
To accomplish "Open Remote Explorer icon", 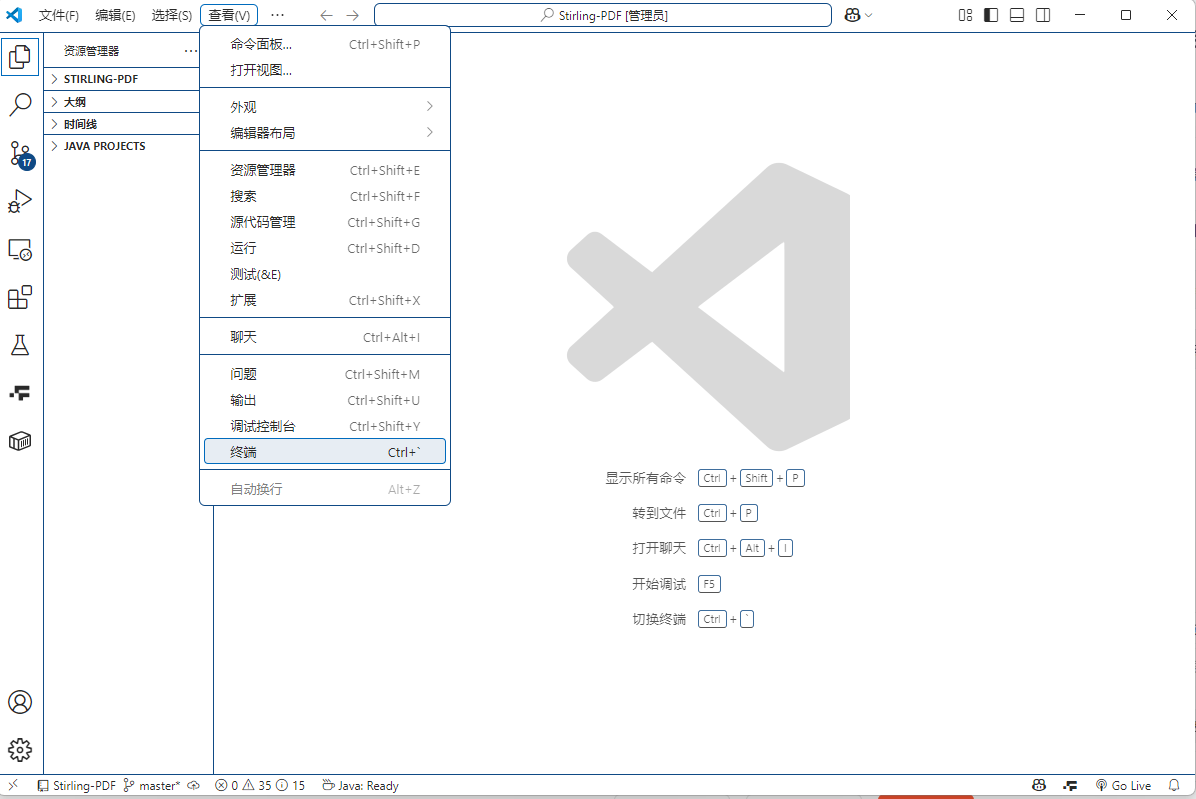I will click(x=20, y=249).
